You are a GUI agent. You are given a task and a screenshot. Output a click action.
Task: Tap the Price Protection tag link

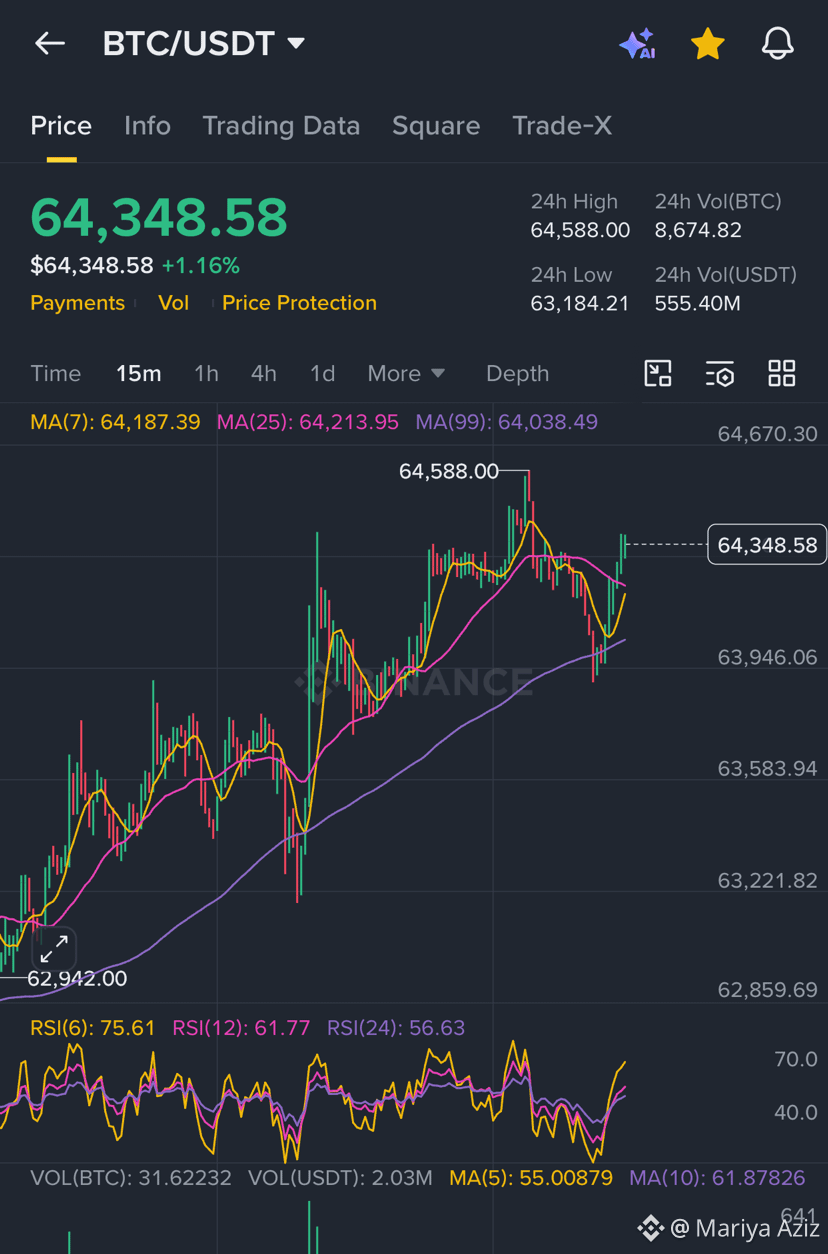tap(299, 303)
